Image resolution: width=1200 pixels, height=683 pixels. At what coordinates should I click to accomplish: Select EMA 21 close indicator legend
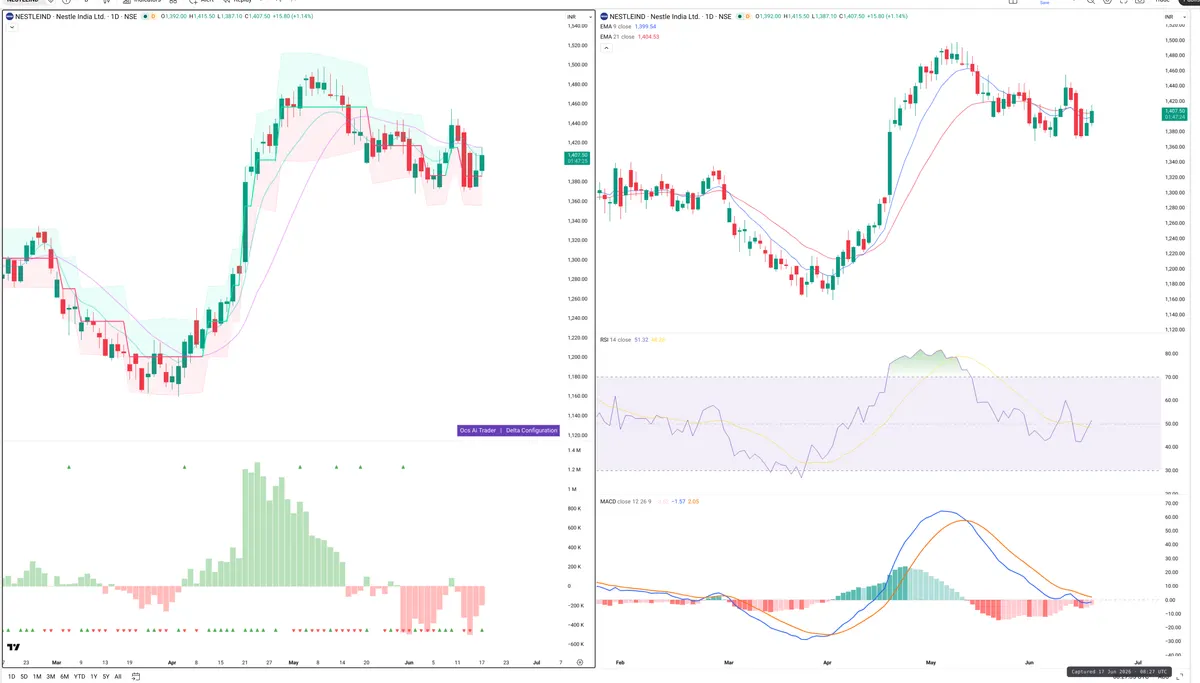click(618, 36)
